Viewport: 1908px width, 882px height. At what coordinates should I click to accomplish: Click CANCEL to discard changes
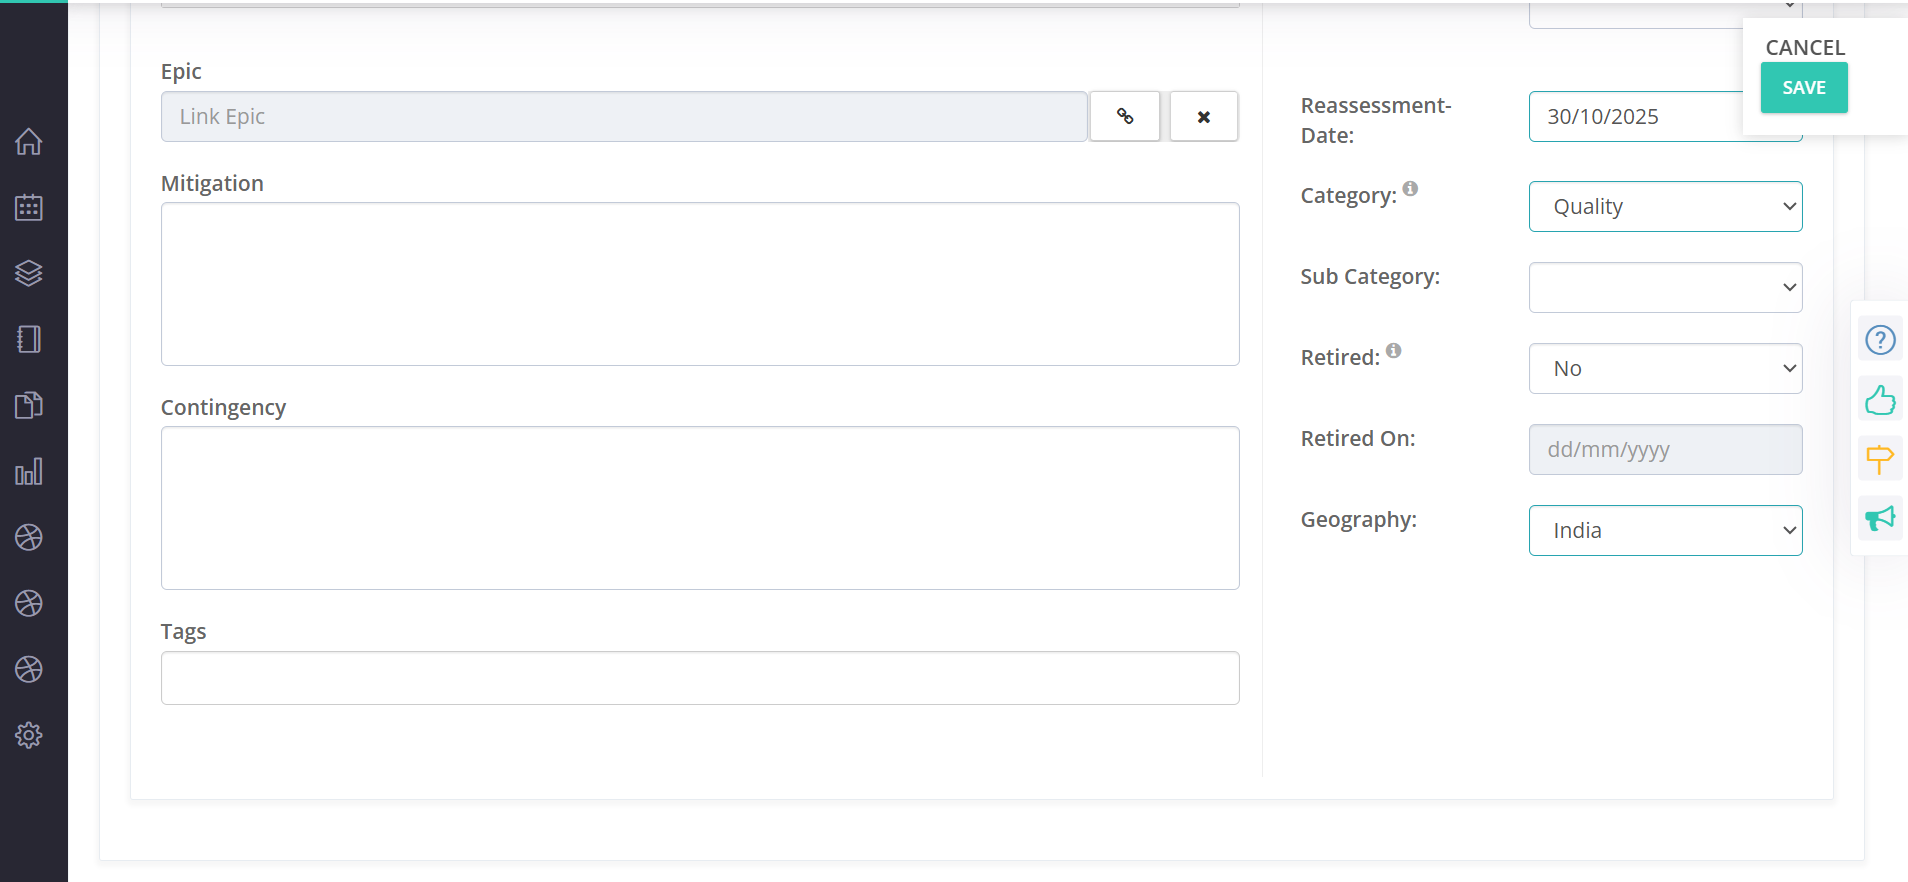pos(1805,47)
